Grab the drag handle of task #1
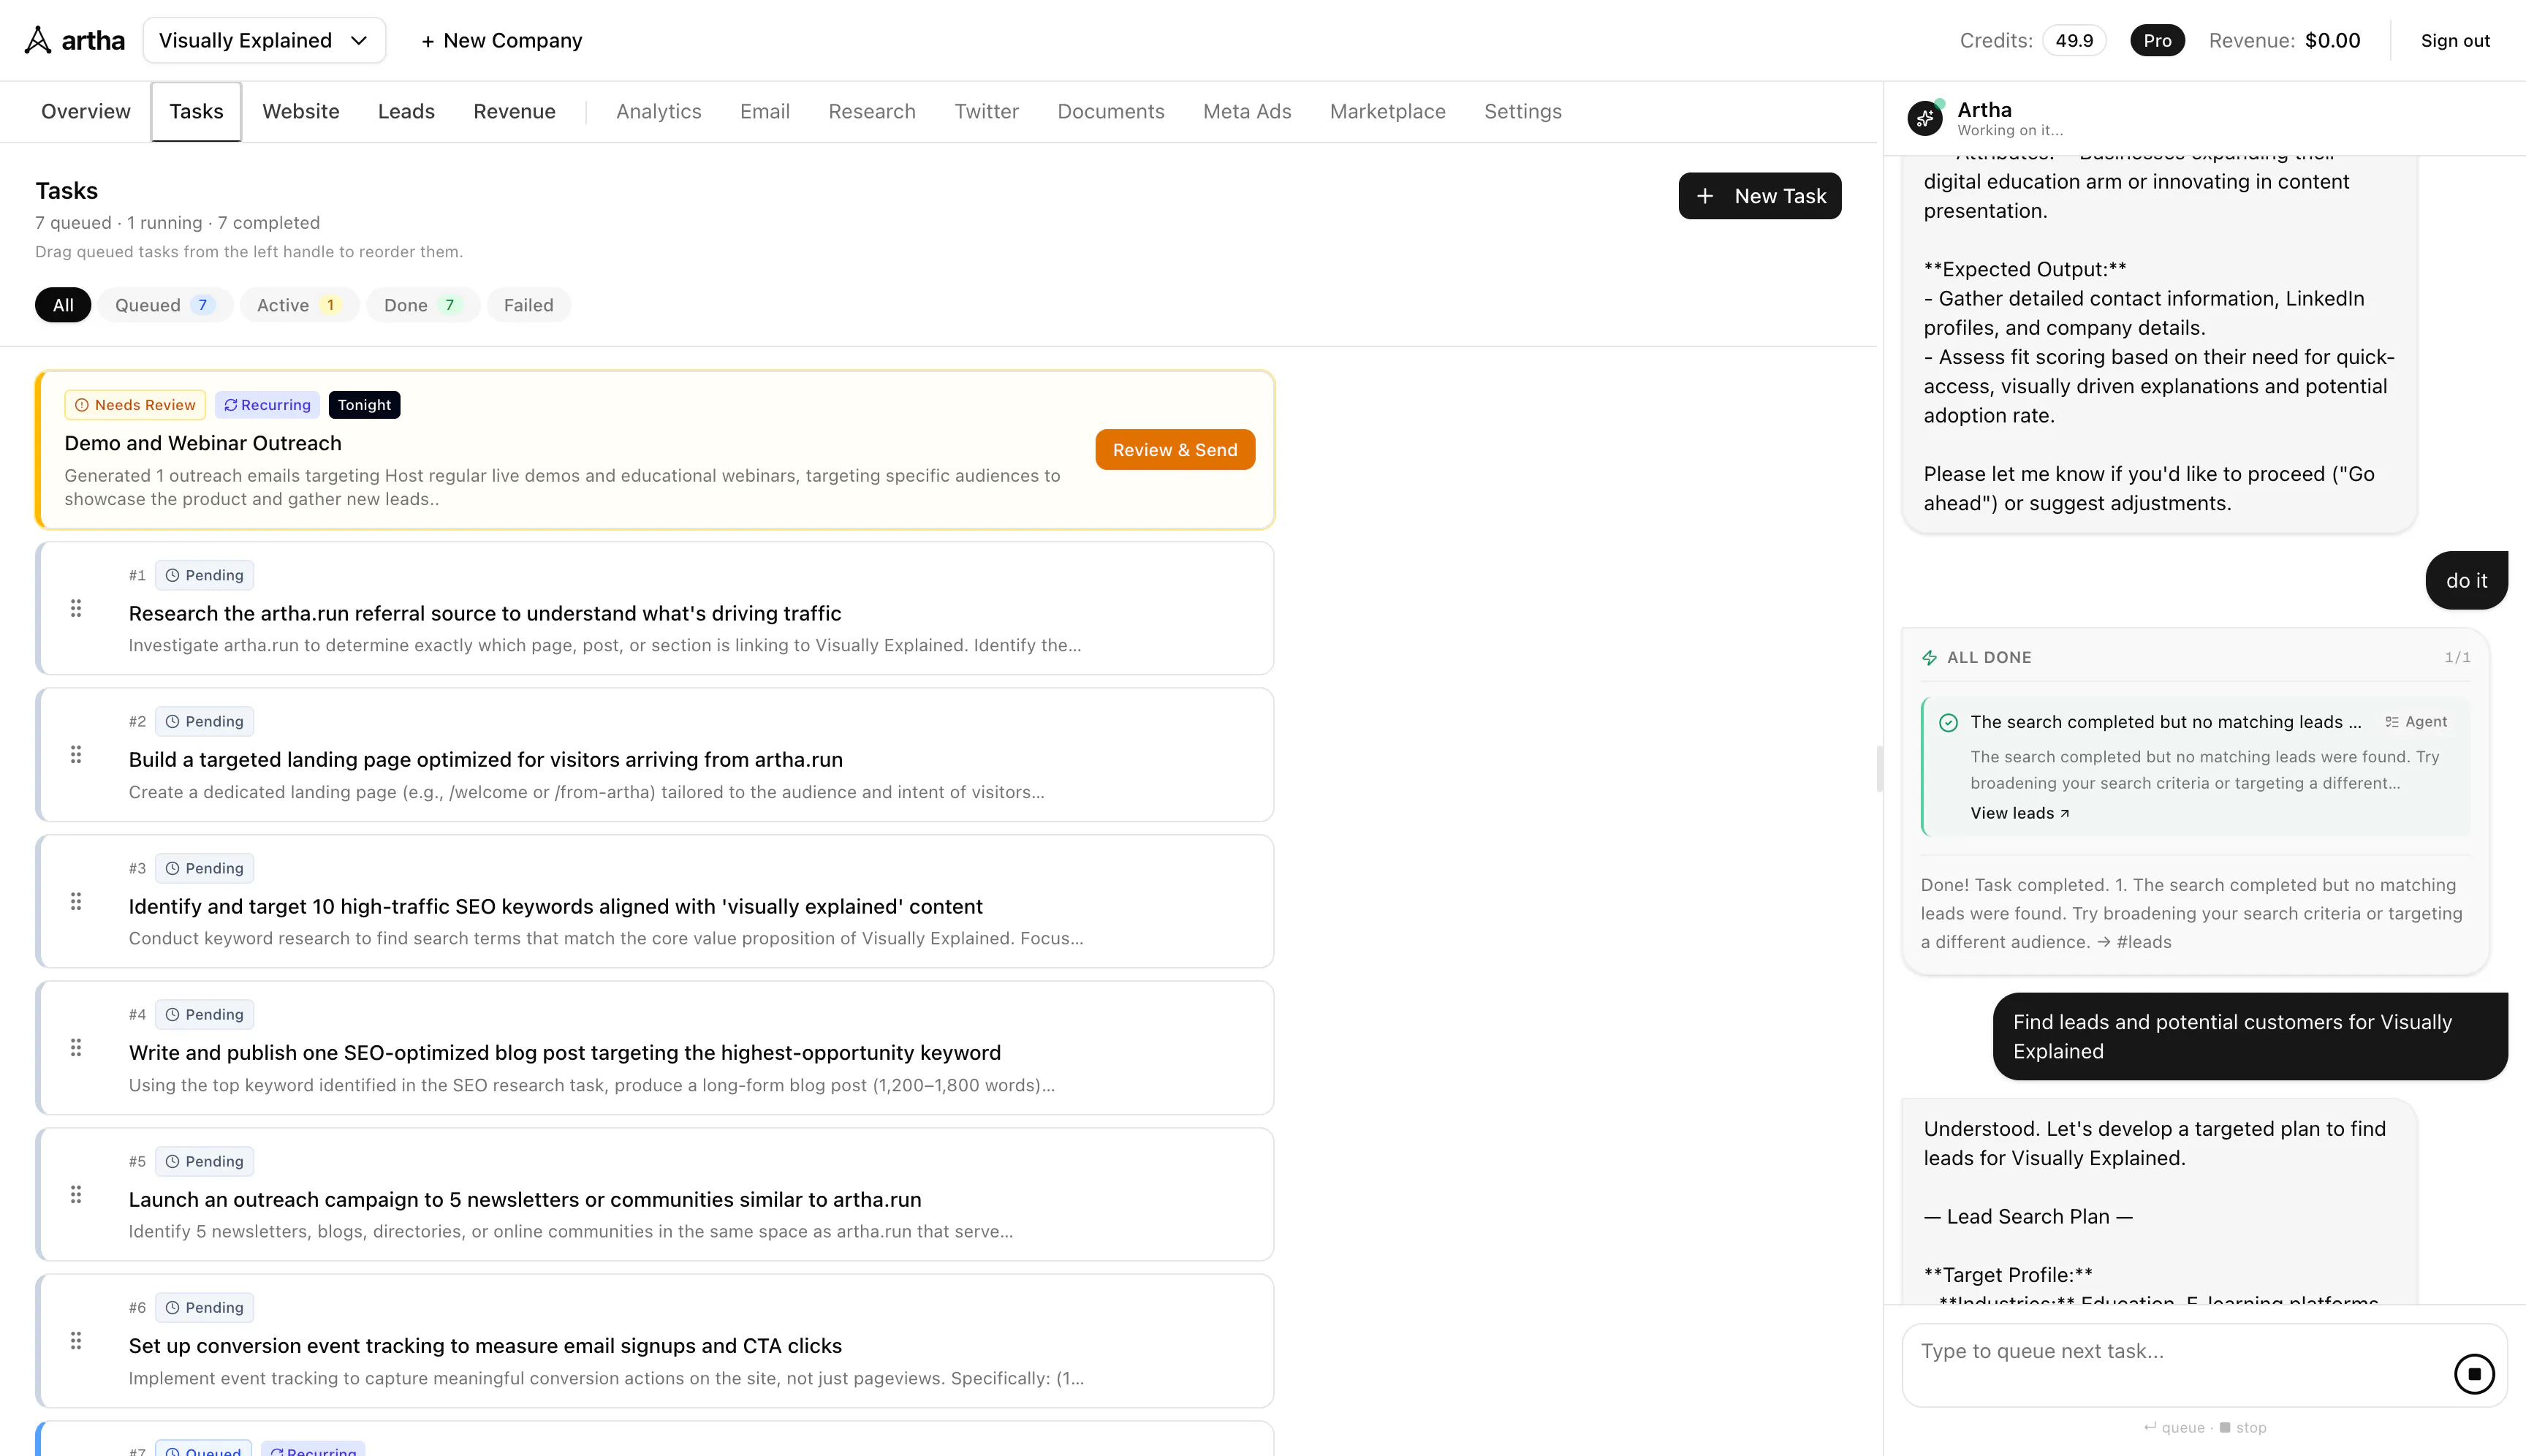Viewport: 2526px width, 1456px height. pyautogui.click(x=76, y=608)
